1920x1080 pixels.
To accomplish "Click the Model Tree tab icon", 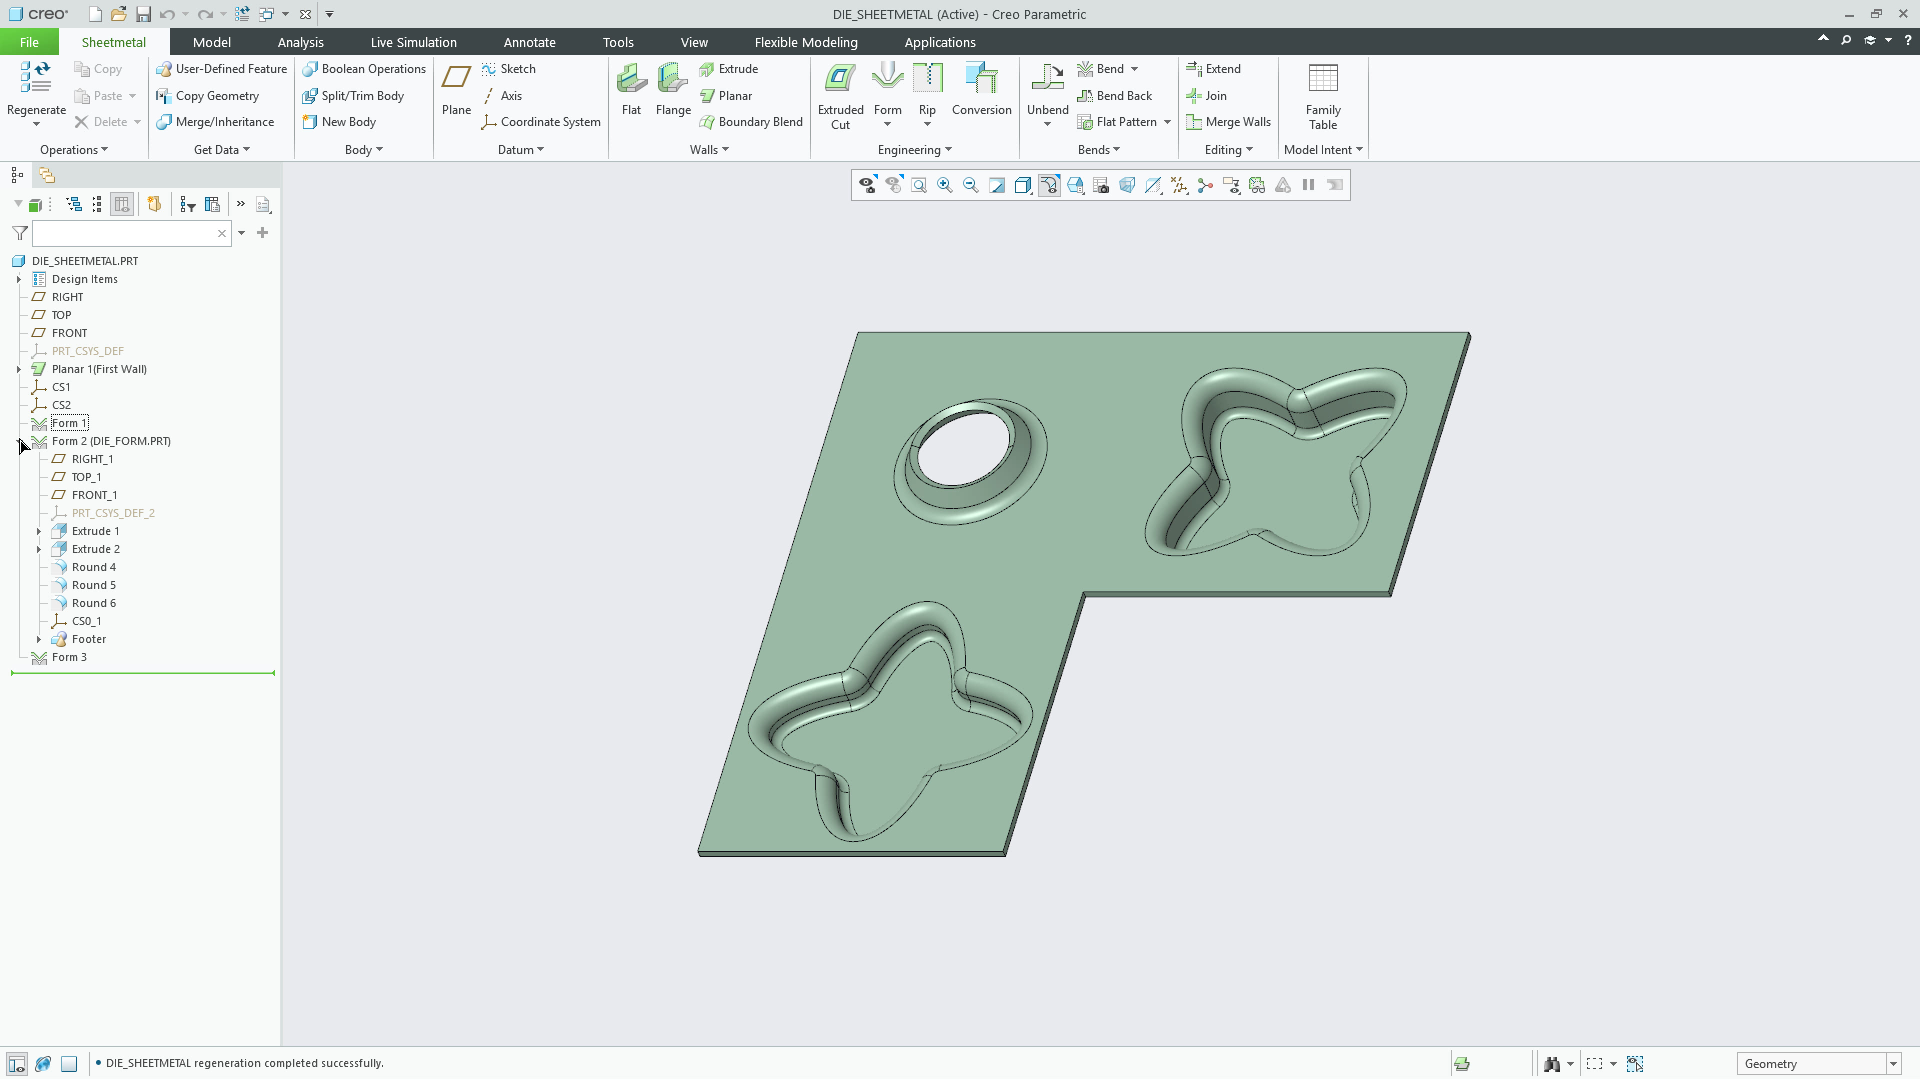I will pos(17,175).
